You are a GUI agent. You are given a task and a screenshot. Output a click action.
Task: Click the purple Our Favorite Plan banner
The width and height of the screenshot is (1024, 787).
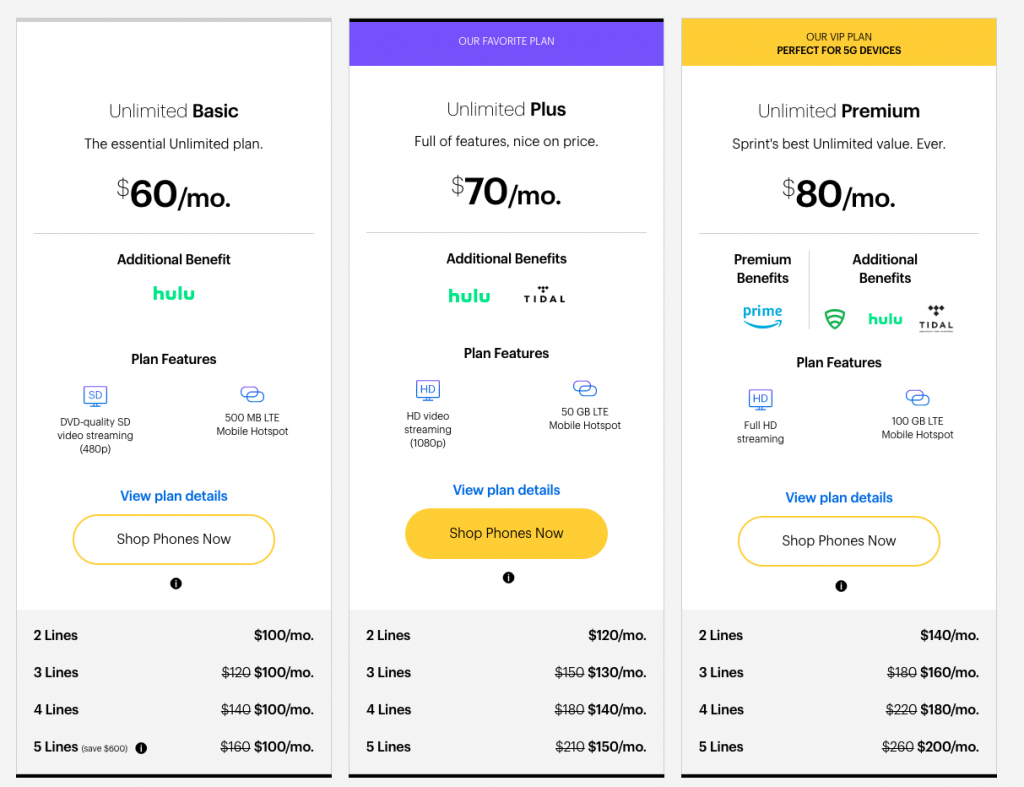click(506, 42)
